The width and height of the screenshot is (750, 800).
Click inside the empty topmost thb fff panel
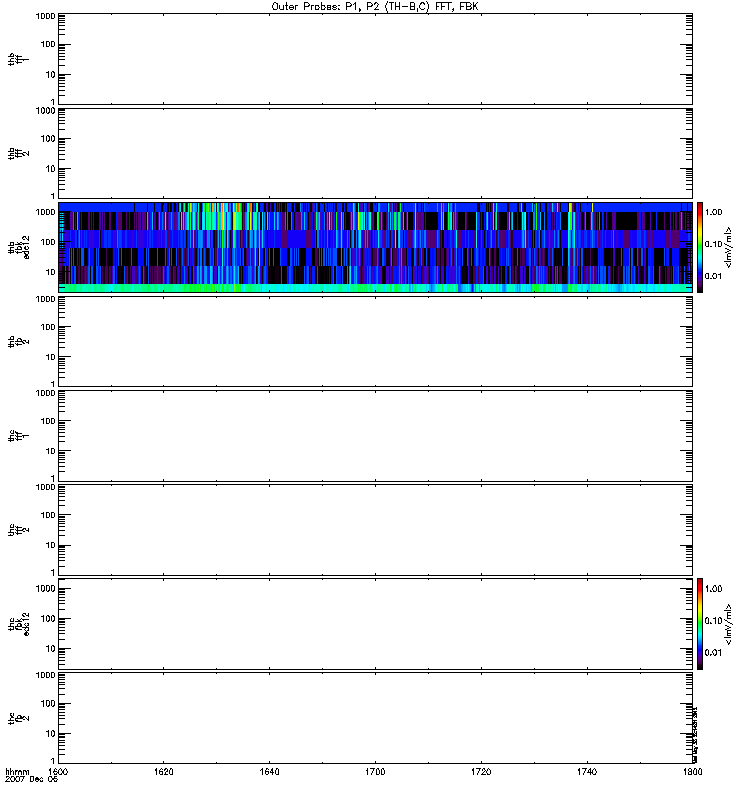pyautogui.click(x=375, y=58)
